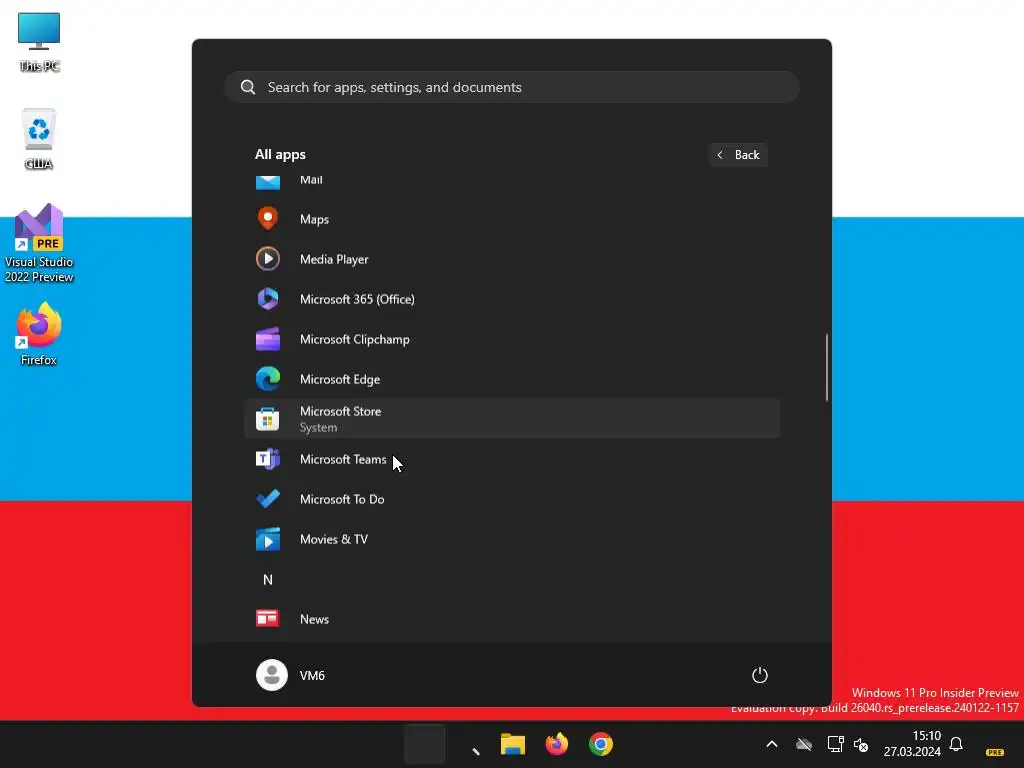
Task: Launch Firefox from the taskbar
Action: 557,744
